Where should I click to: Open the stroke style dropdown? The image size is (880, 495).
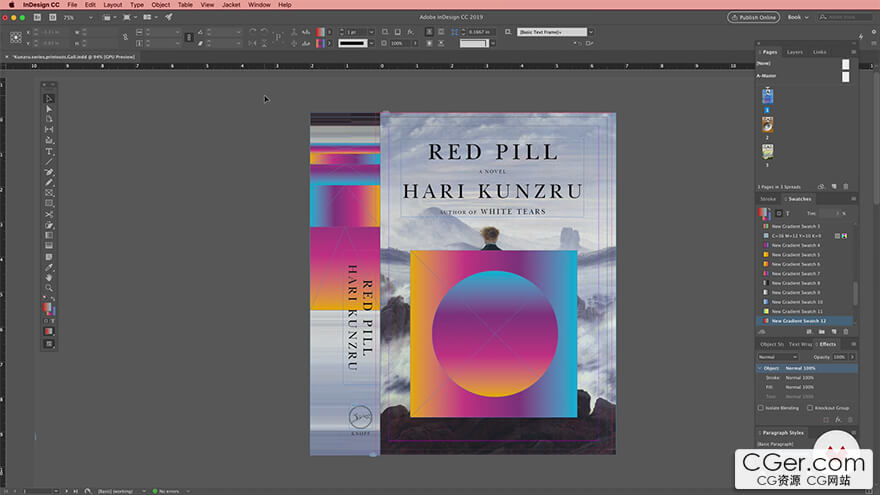click(x=372, y=43)
